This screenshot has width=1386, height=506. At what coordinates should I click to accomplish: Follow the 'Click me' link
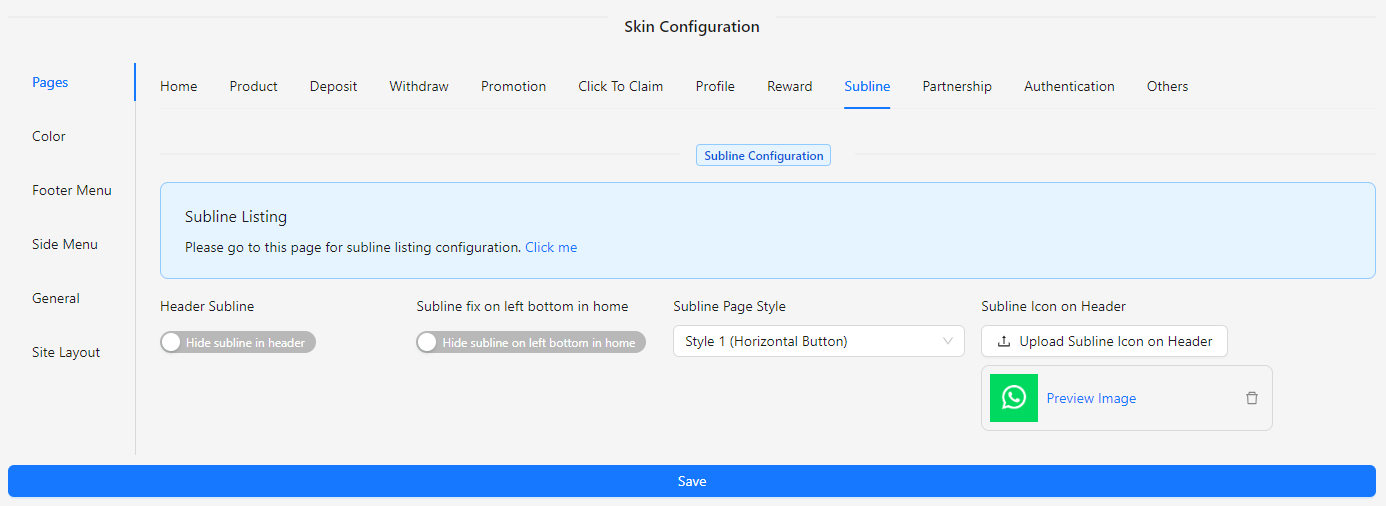click(x=551, y=247)
